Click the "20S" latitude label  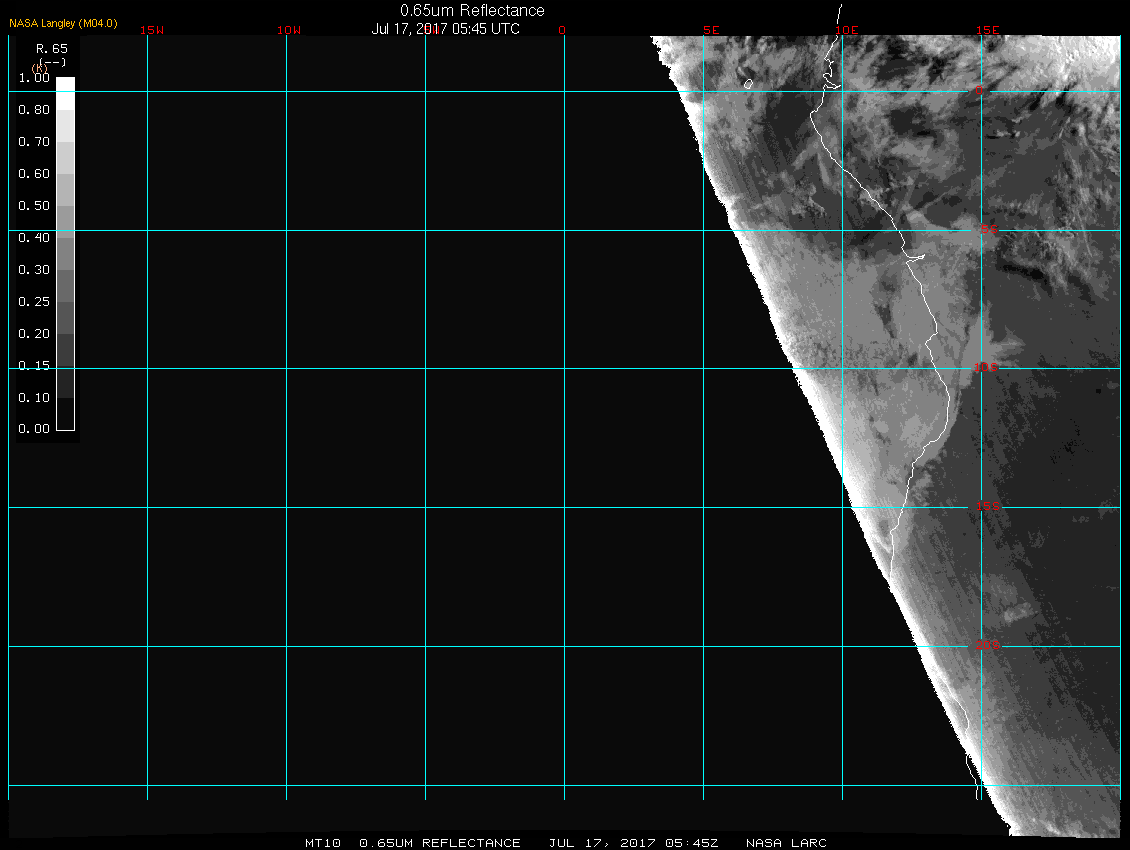coord(988,645)
